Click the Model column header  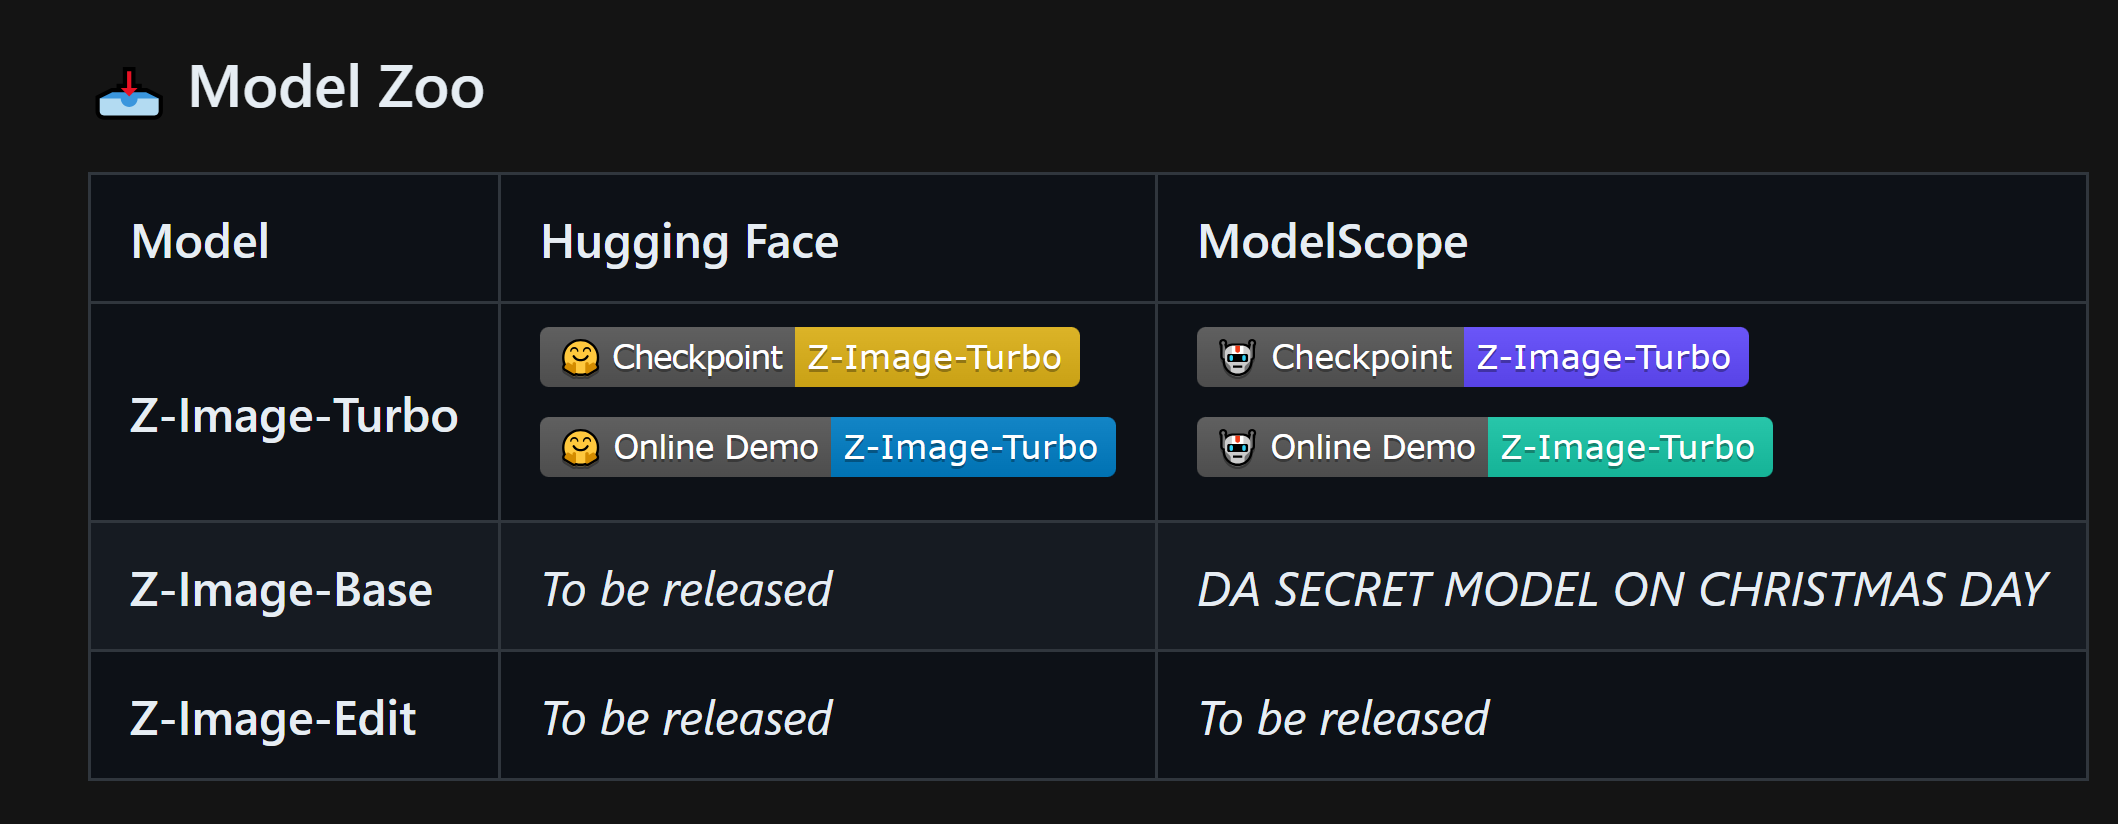click(x=200, y=241)
